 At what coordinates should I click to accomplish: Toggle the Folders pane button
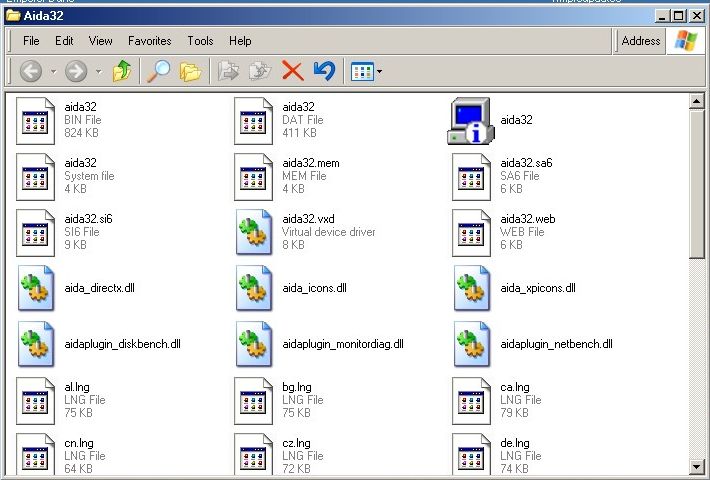[x=191, y=72]
